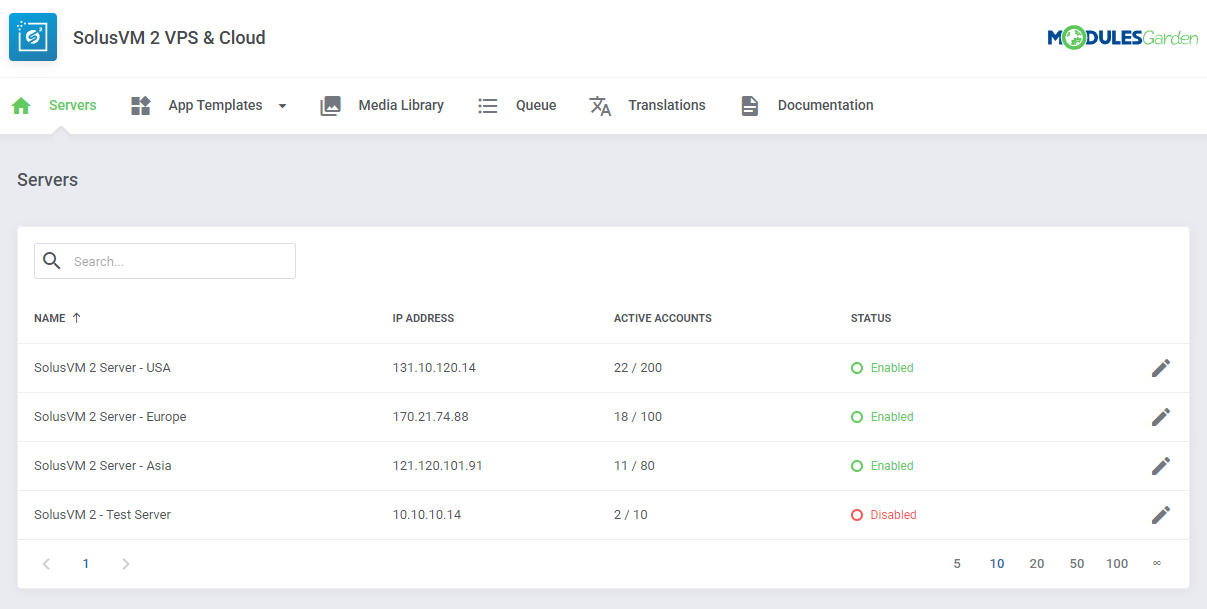Sort the table by Name column arrow
Viewport: 1207px width, 609px height.
pyautogui.click(x=77, y=318)
